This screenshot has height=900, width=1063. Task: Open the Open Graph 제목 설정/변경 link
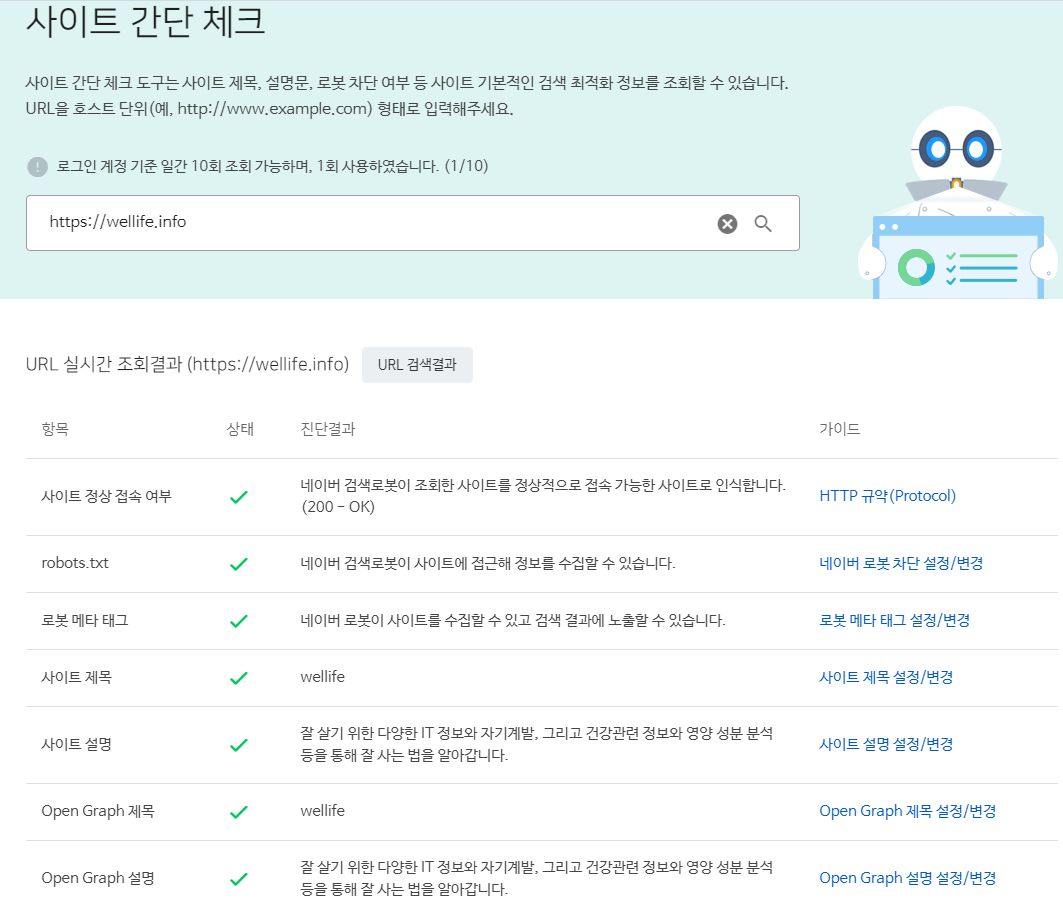[906, 811]
